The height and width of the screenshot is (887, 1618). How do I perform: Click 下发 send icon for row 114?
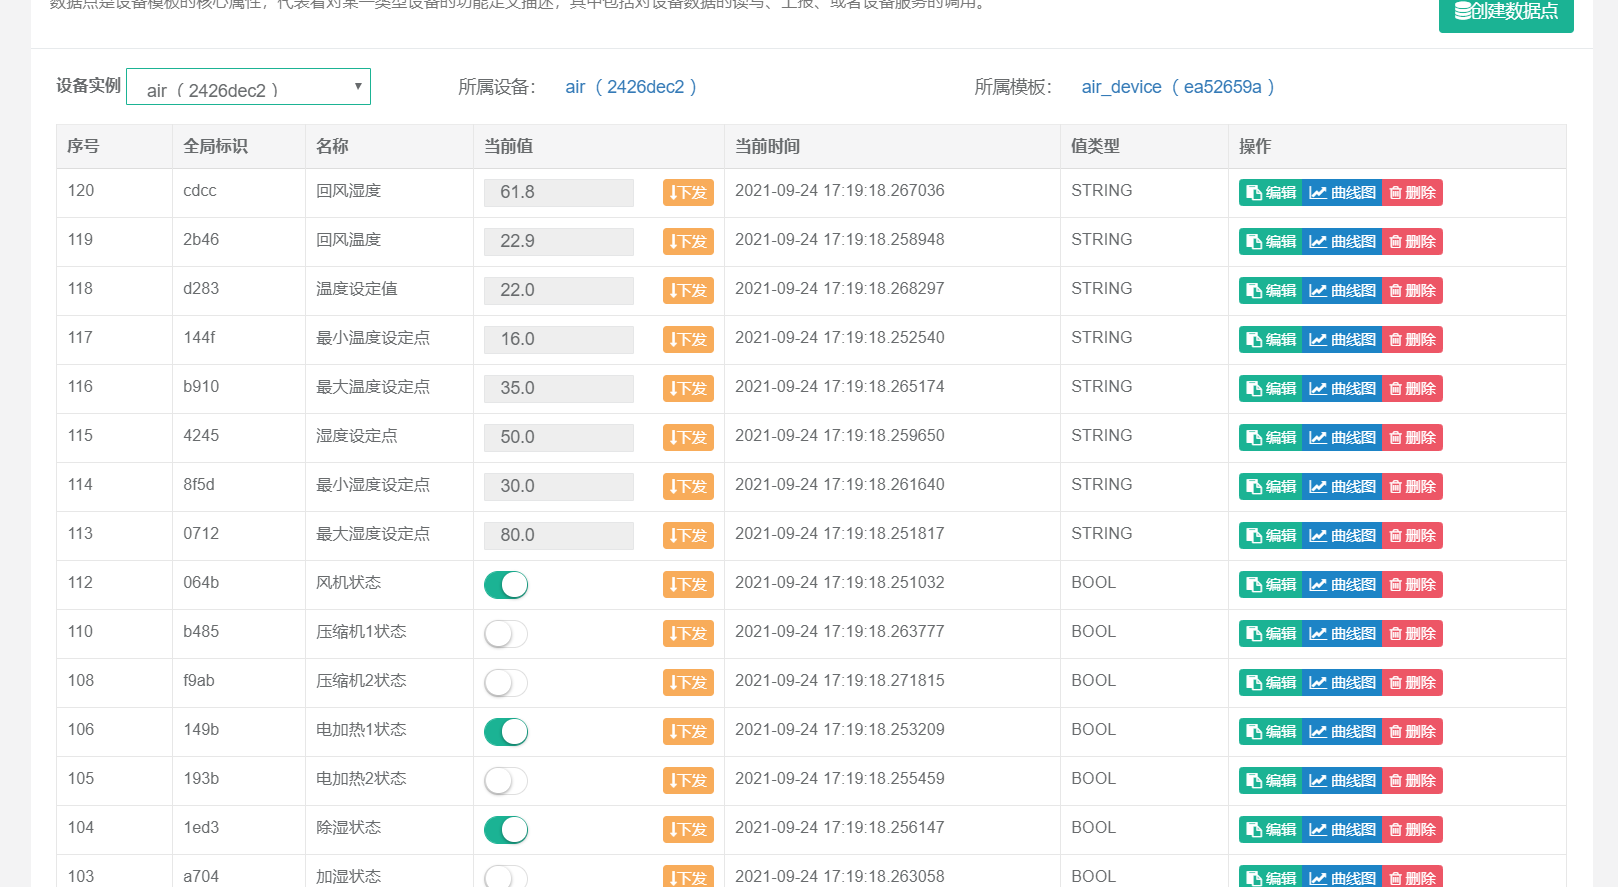tap(688, 487)
